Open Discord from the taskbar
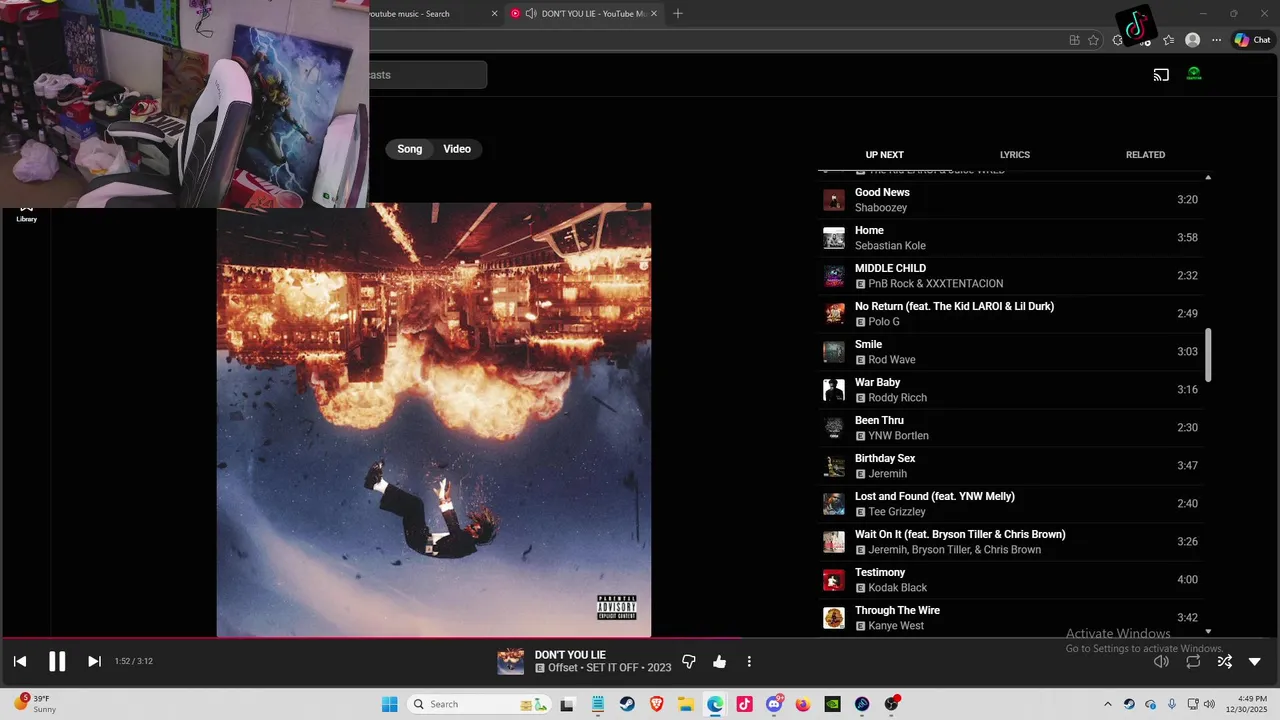 tap(774, 704)
